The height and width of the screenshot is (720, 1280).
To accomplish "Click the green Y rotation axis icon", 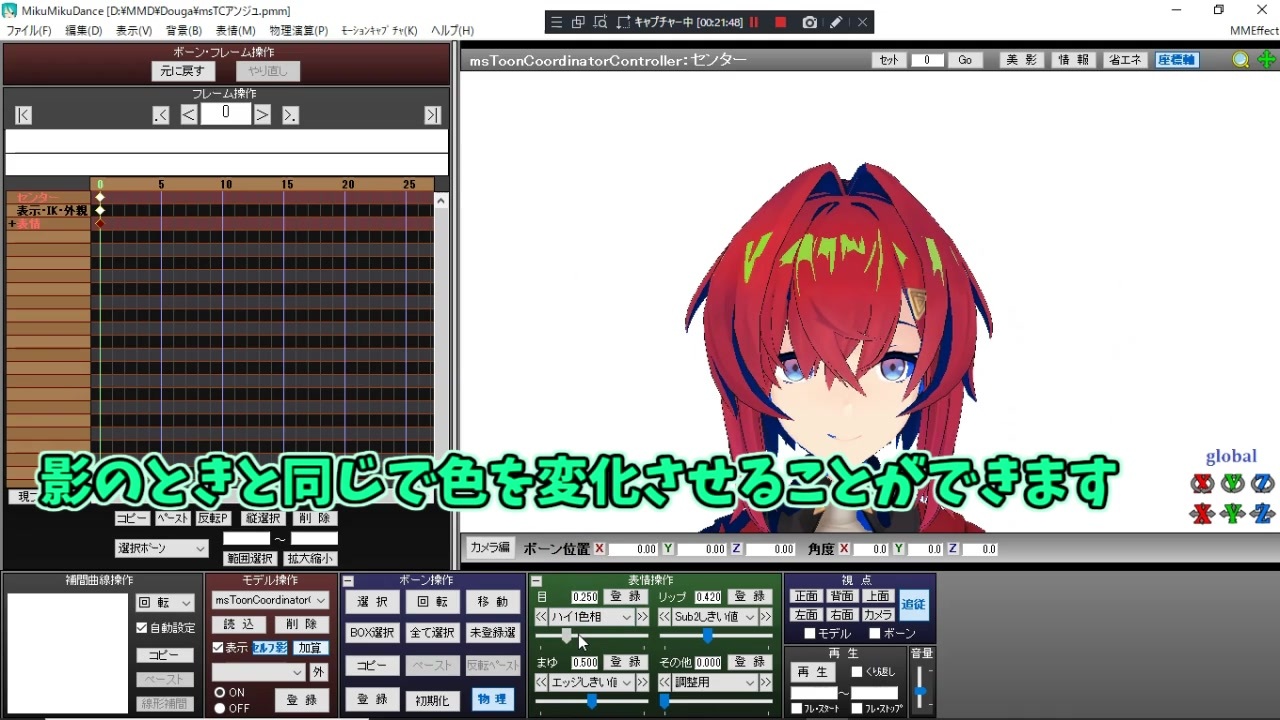I will [1233, 484].
